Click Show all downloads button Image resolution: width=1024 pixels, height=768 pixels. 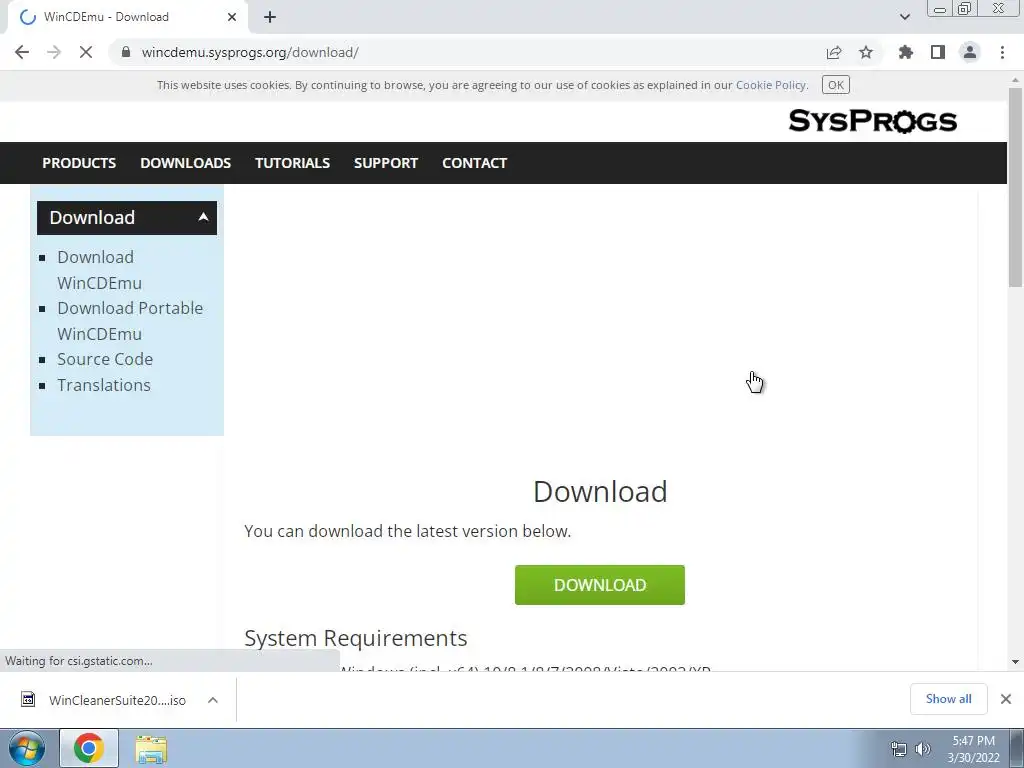948,699
